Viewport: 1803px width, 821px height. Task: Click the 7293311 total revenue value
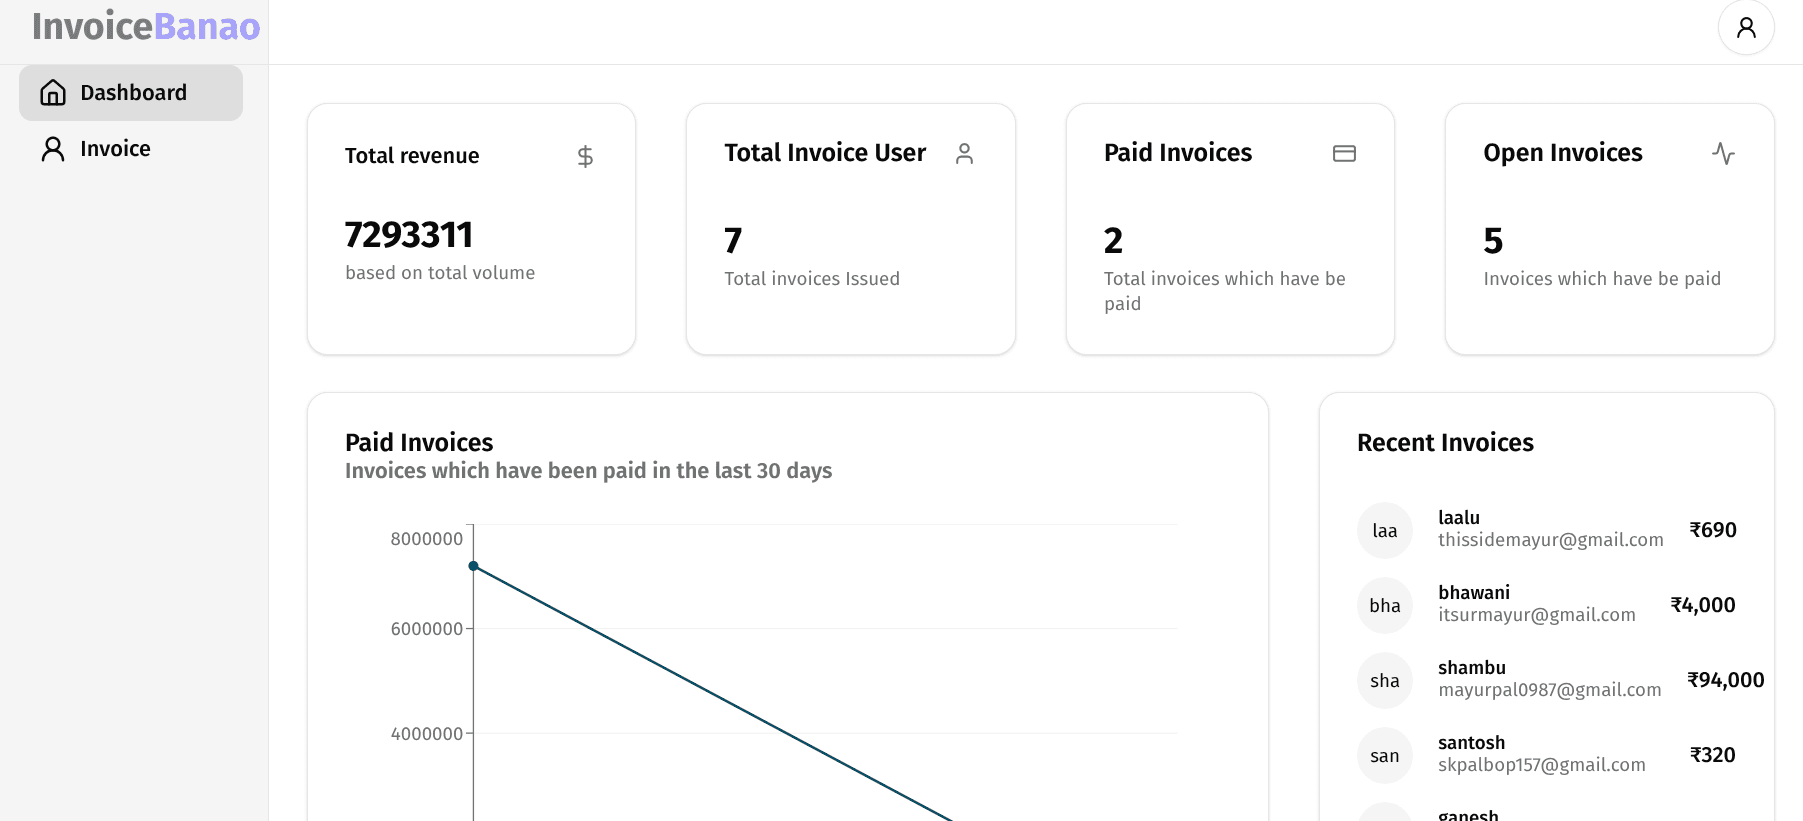click(409, 235)
